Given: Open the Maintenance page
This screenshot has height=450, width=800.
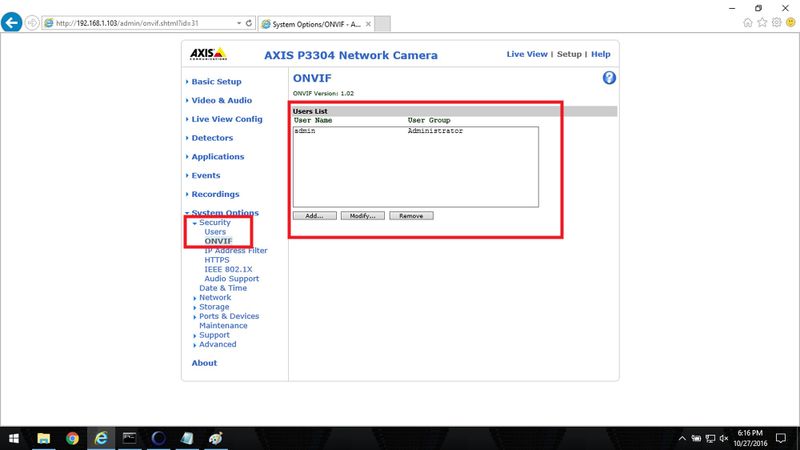Looking at the screenshot, I should (x=223, y=326).
